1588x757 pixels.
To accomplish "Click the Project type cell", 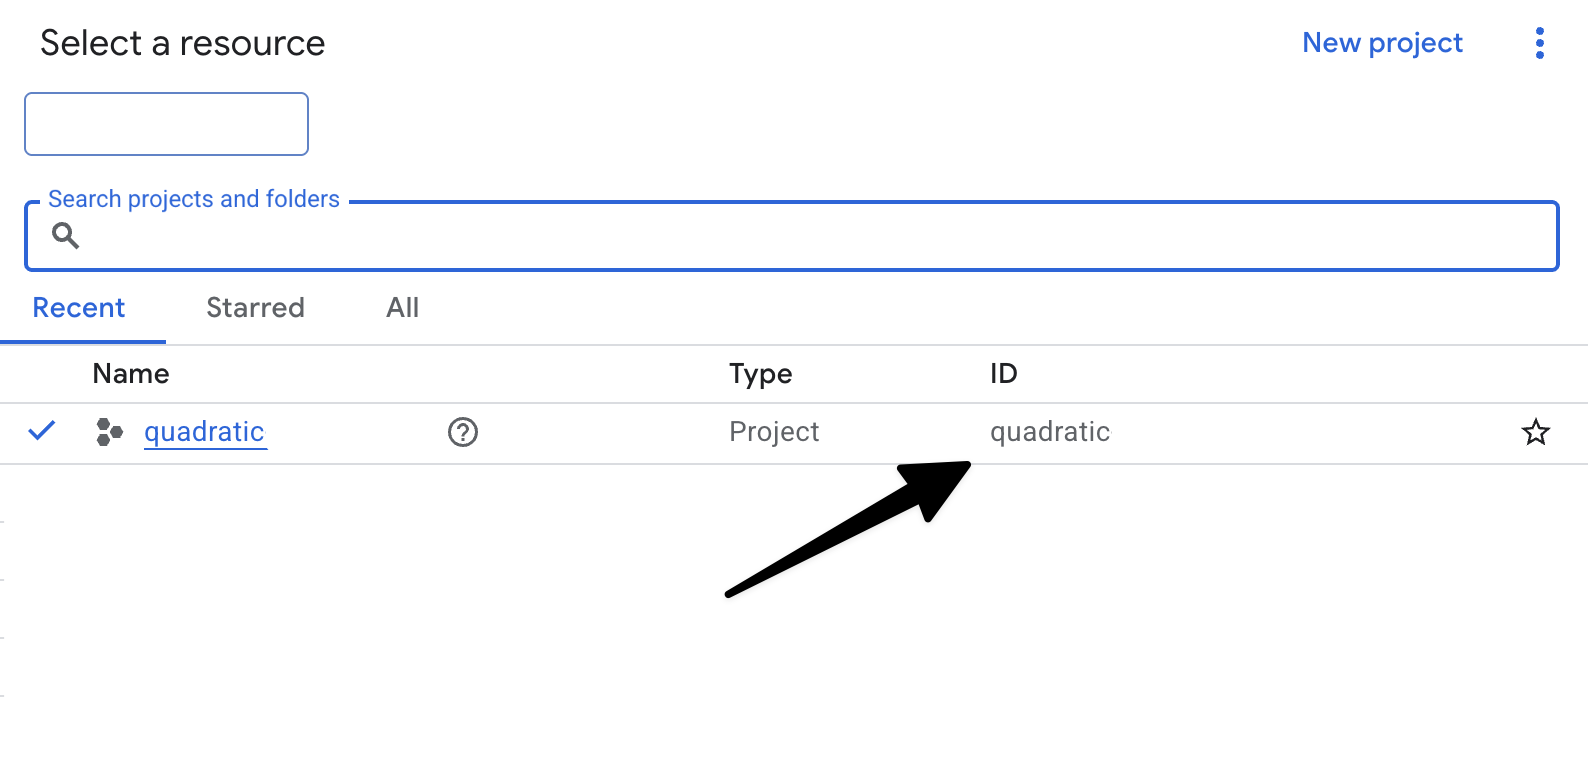I will (x=774, y=432).
